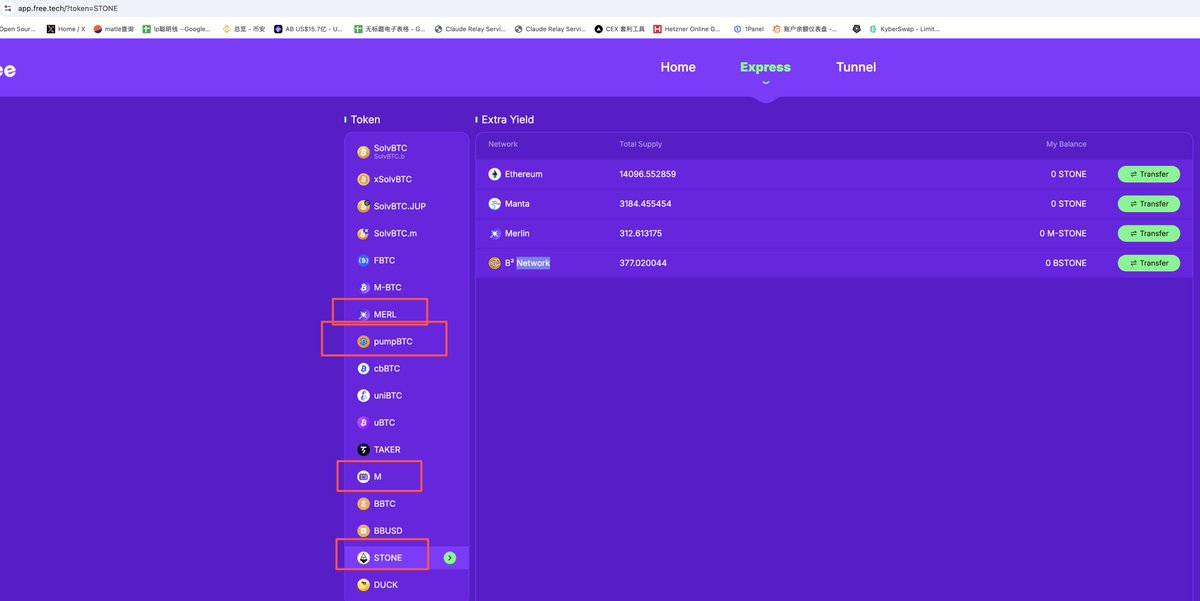Image resolution: width=1200 pixels, height=601 pixels.
Task: Transfer STONE on the Ethereum row
Action: pos(1149,174)
